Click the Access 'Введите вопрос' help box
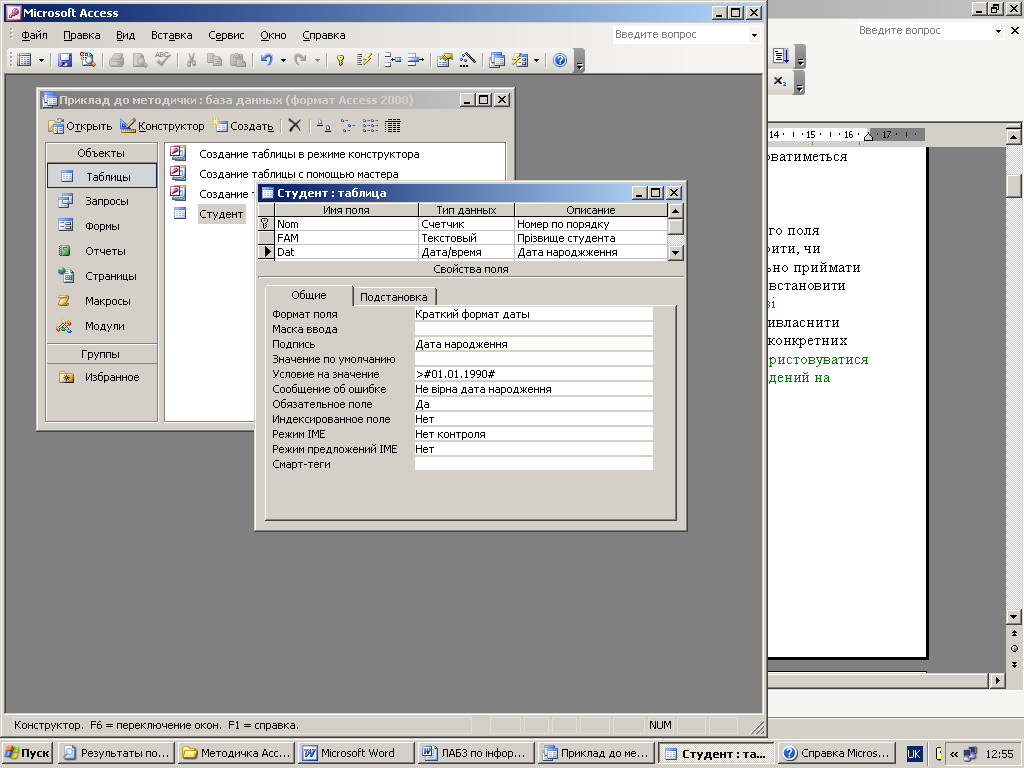The height and width of the screenshot is (768, 1024). 679,35
